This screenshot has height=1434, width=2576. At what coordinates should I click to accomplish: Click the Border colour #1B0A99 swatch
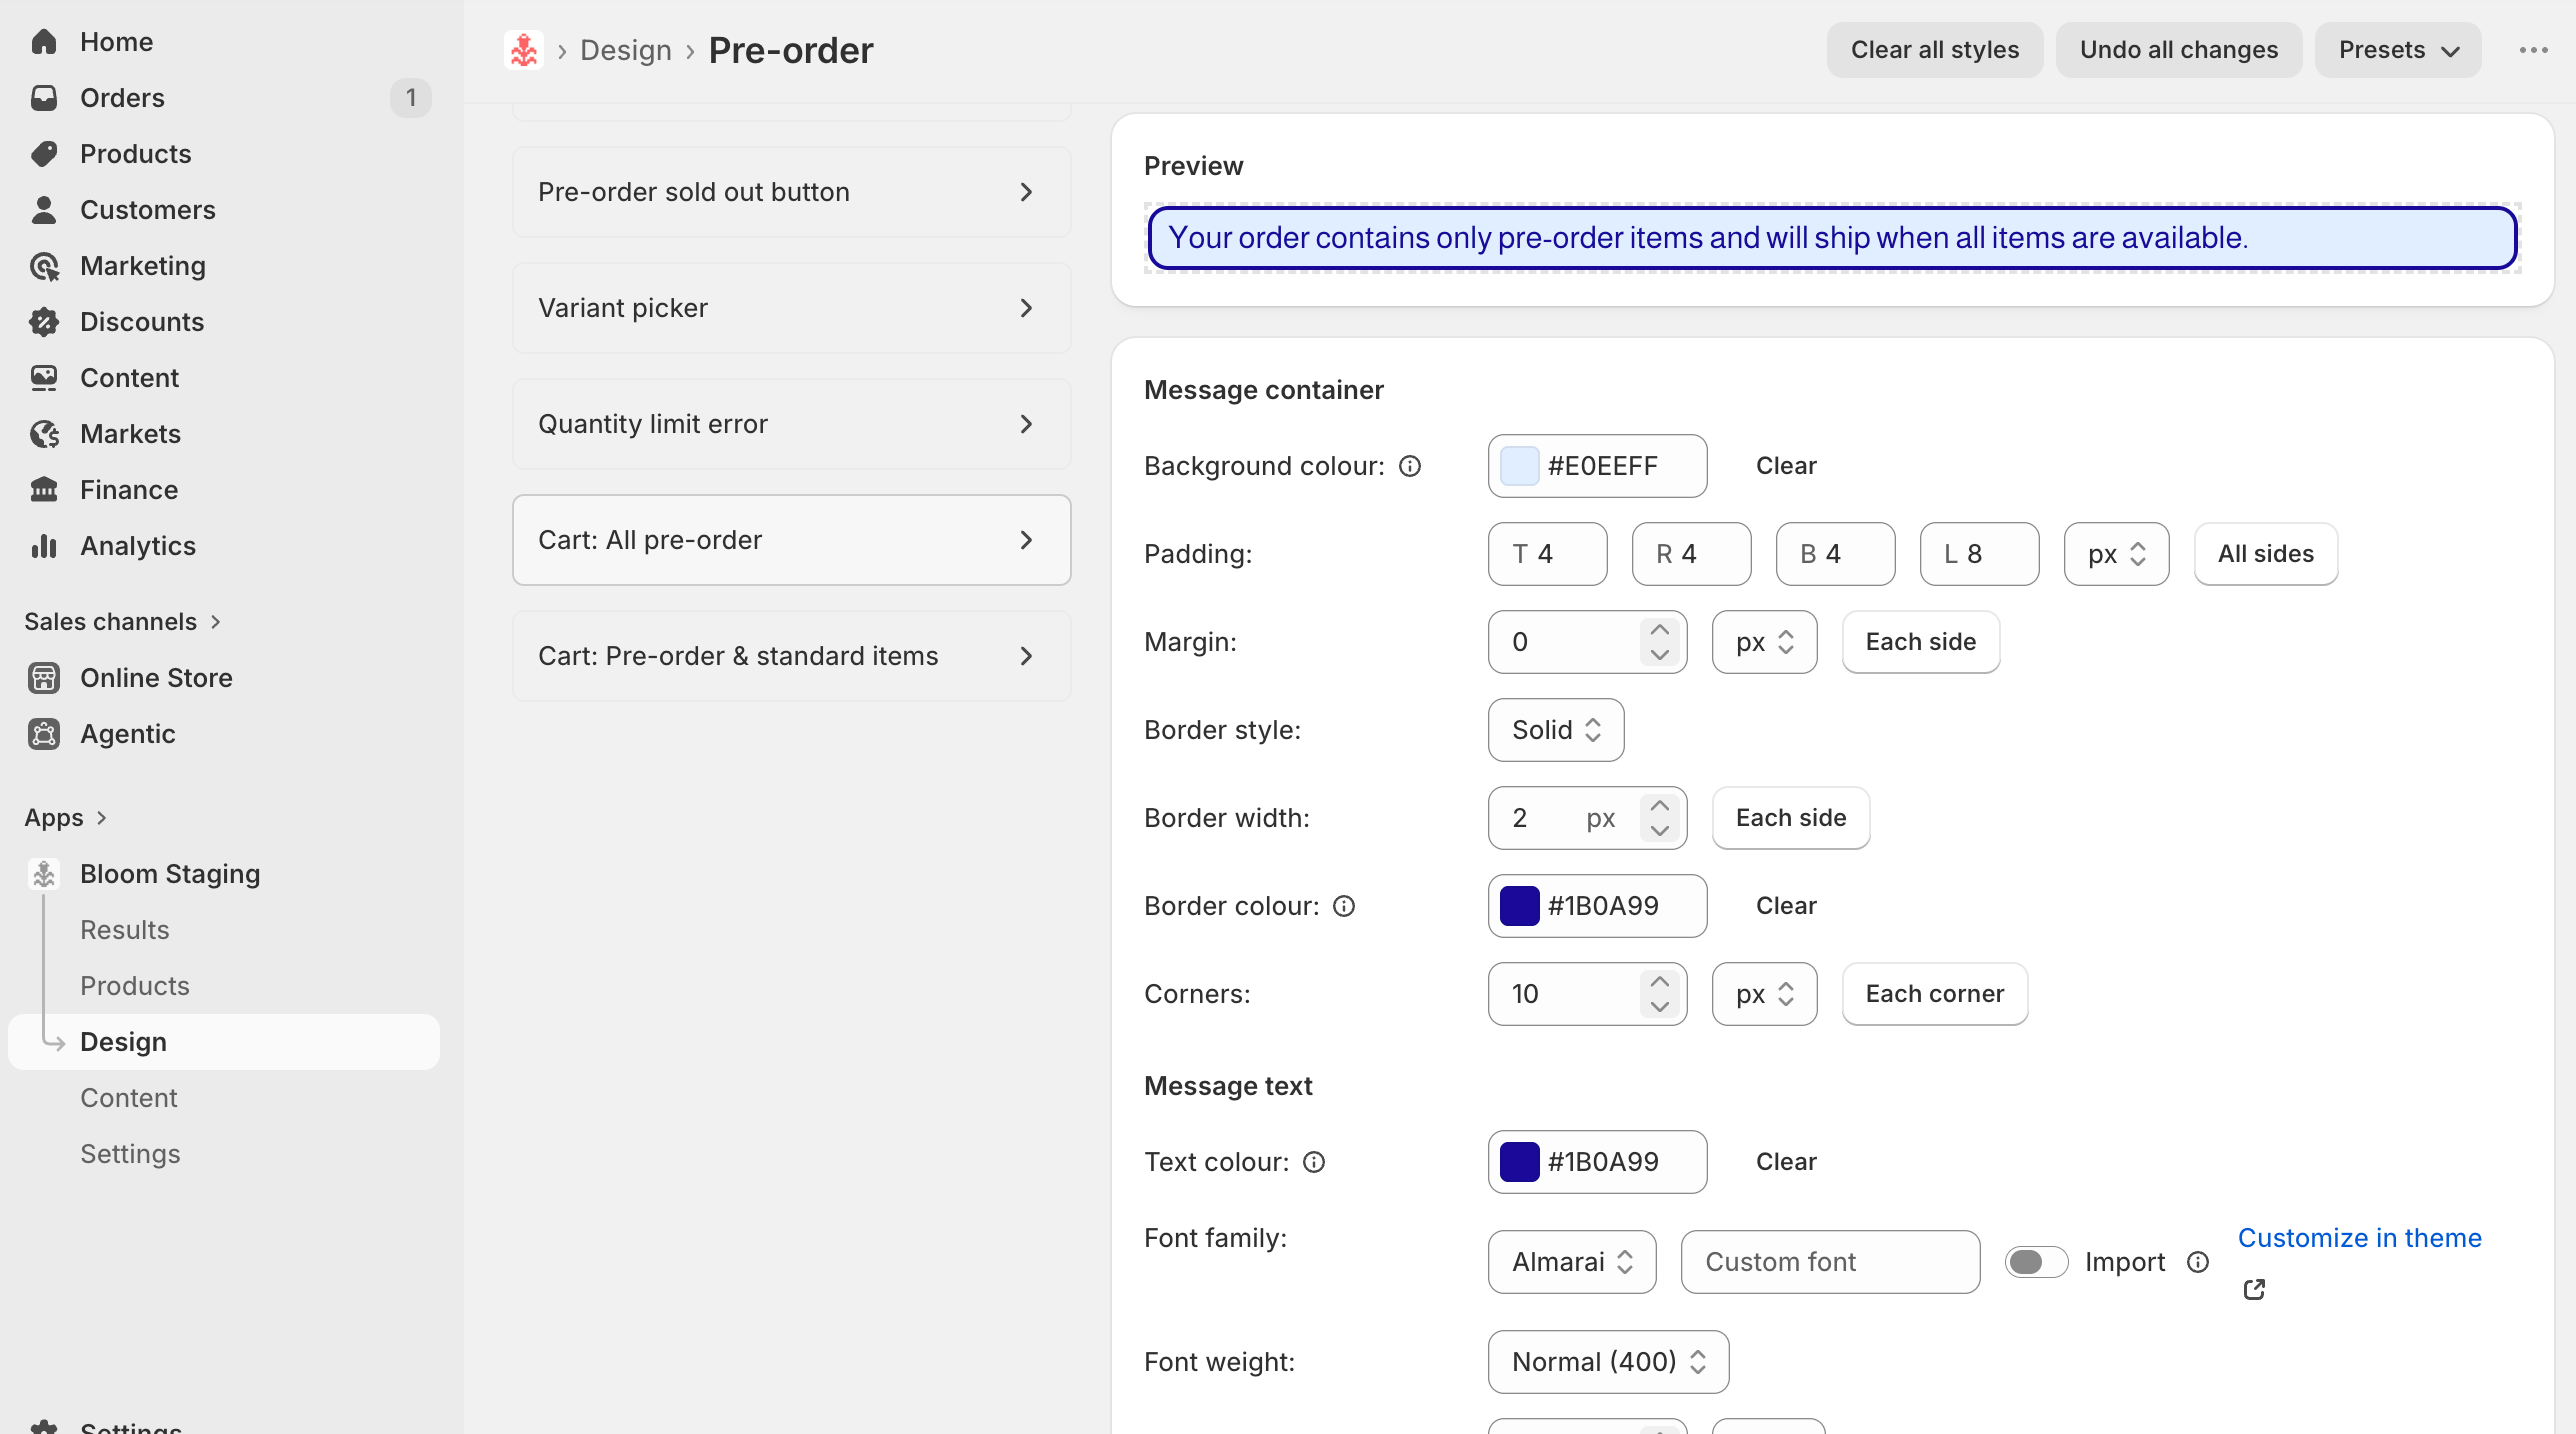coord(1520,906)
